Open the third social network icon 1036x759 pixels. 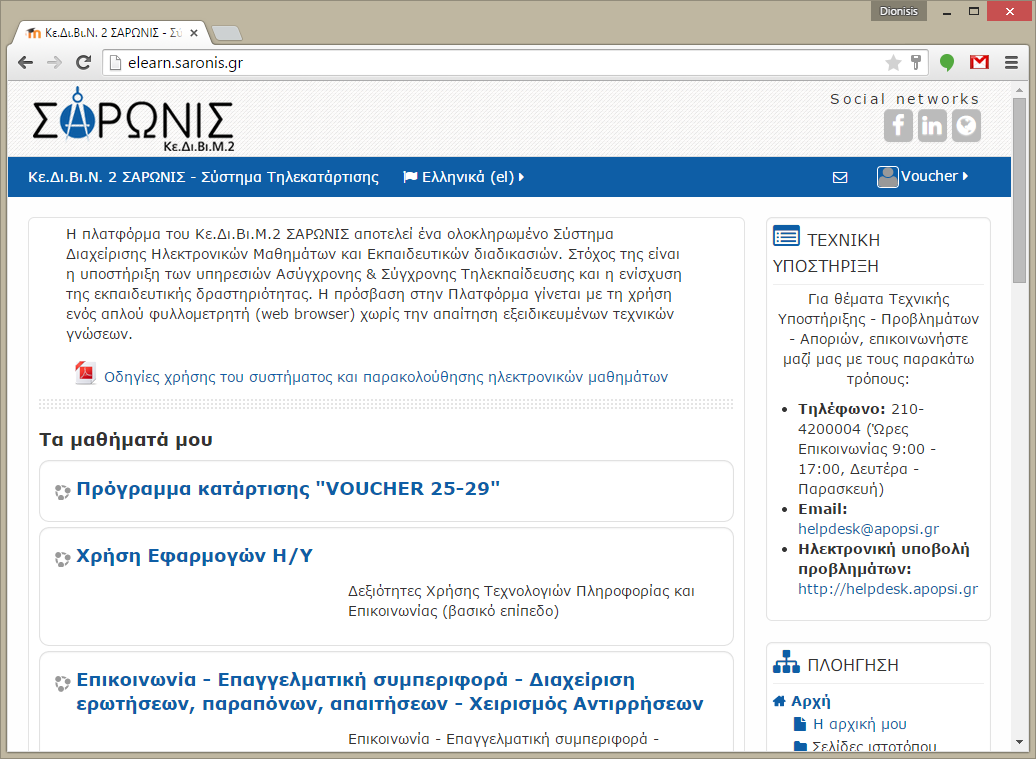(x=966, y=126)
